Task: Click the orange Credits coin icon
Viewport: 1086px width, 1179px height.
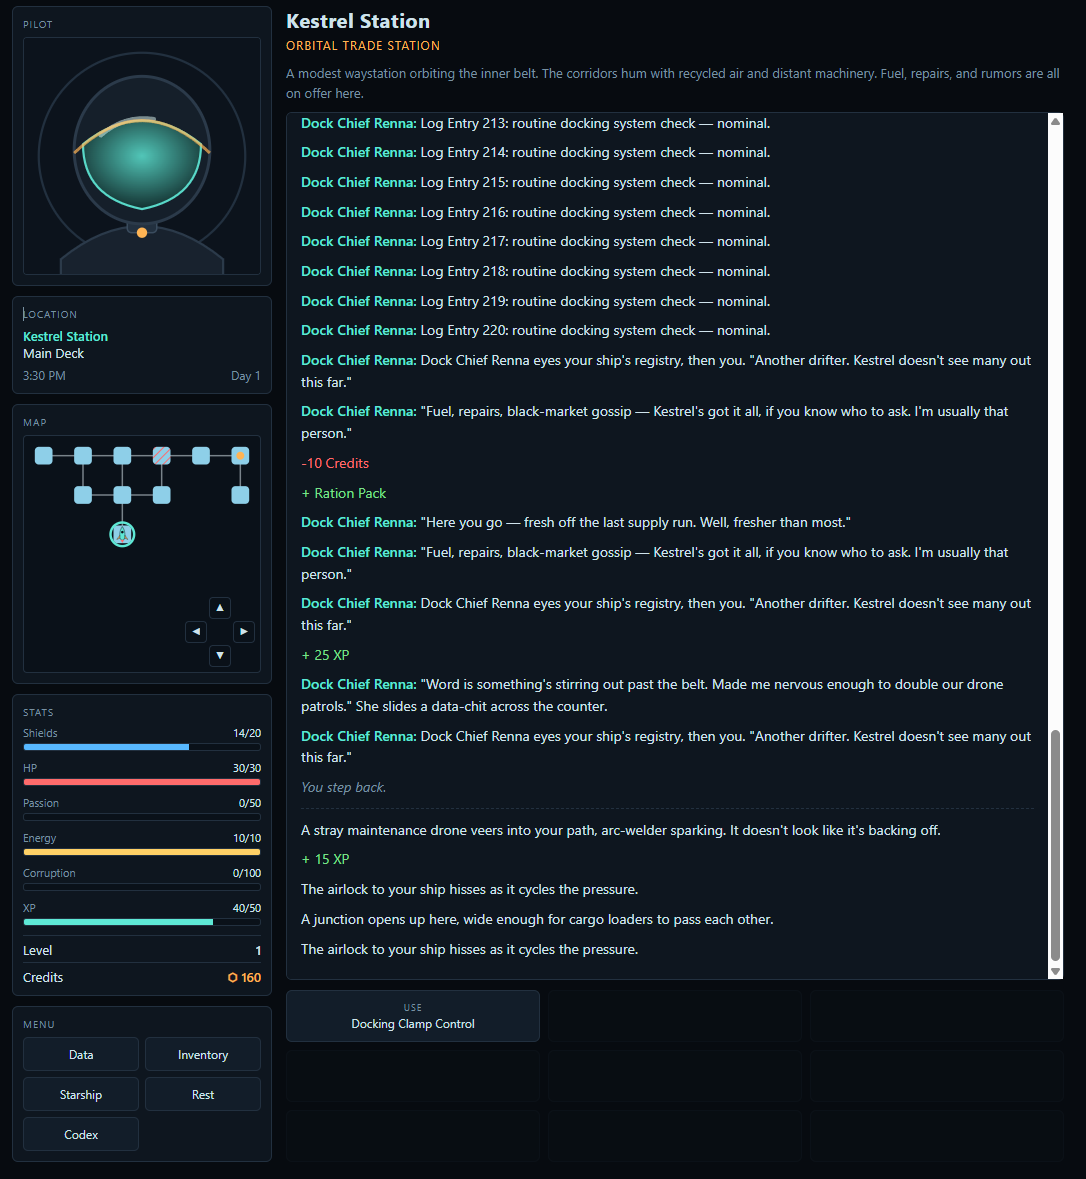Action: 232,977
